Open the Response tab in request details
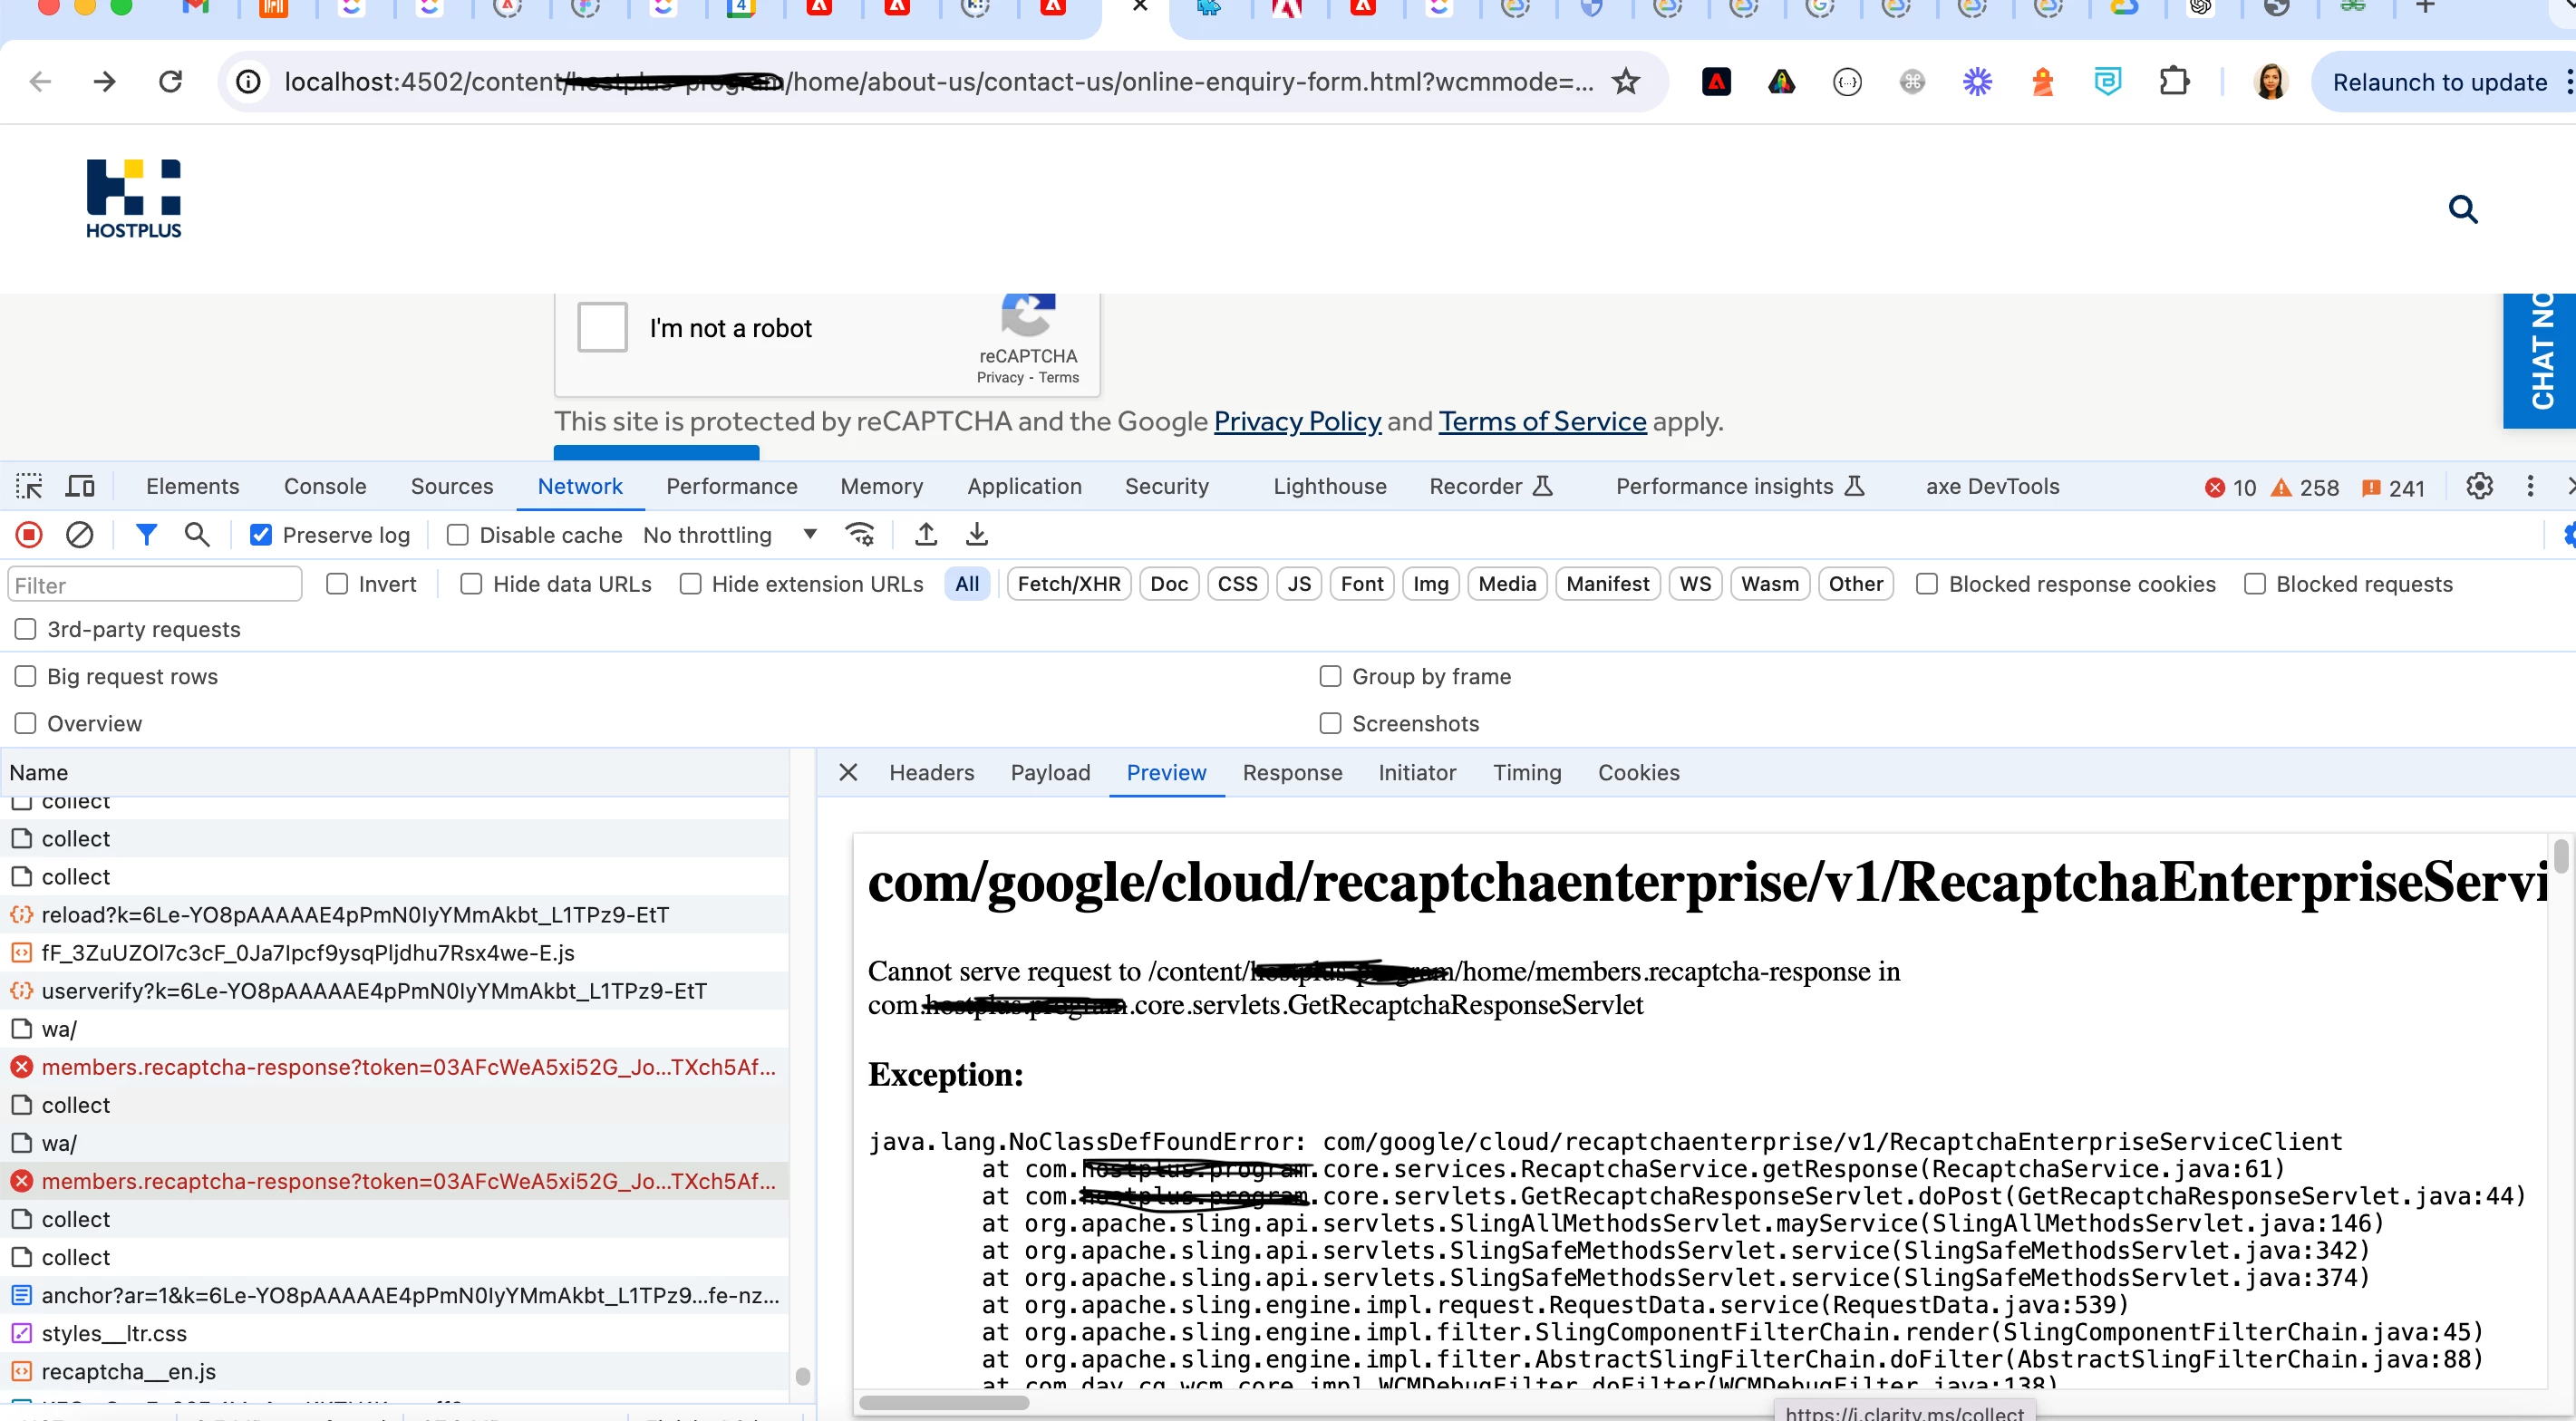This screenshot has width=2576, height=1421. pyautogui.click(x=1292, y=773)
